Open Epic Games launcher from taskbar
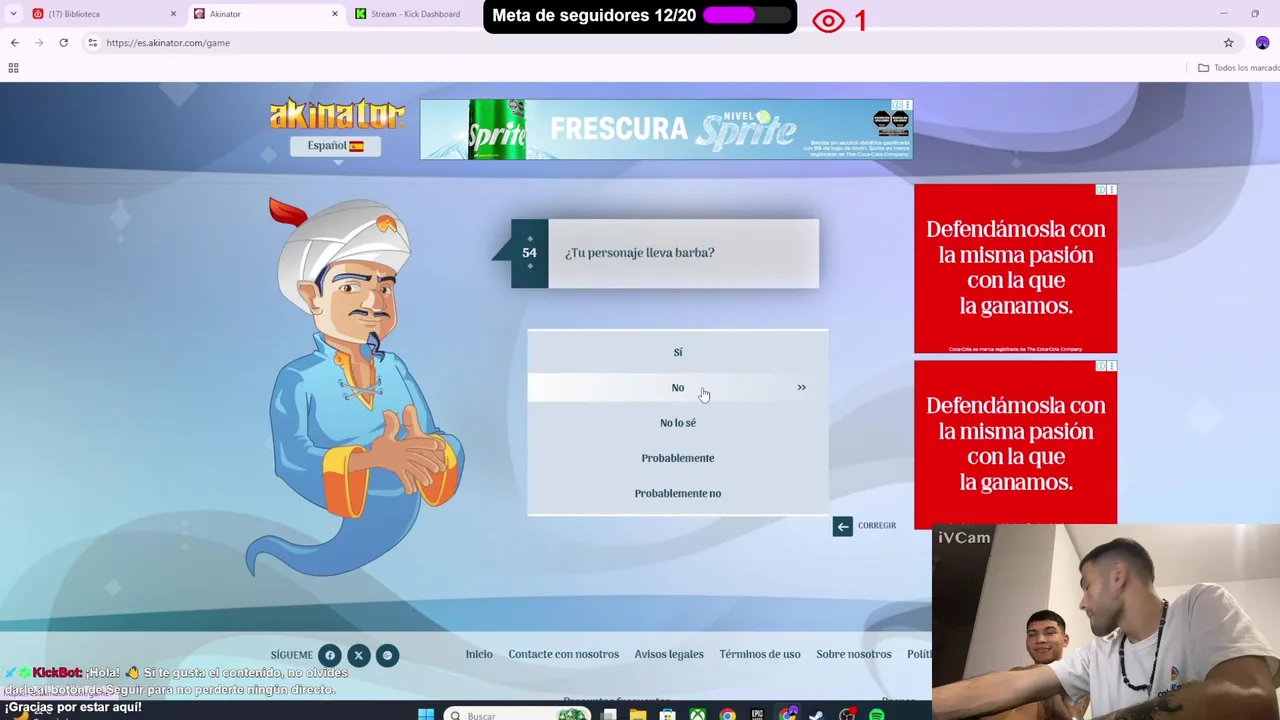1280x720 pixels. tap(757, 715)
